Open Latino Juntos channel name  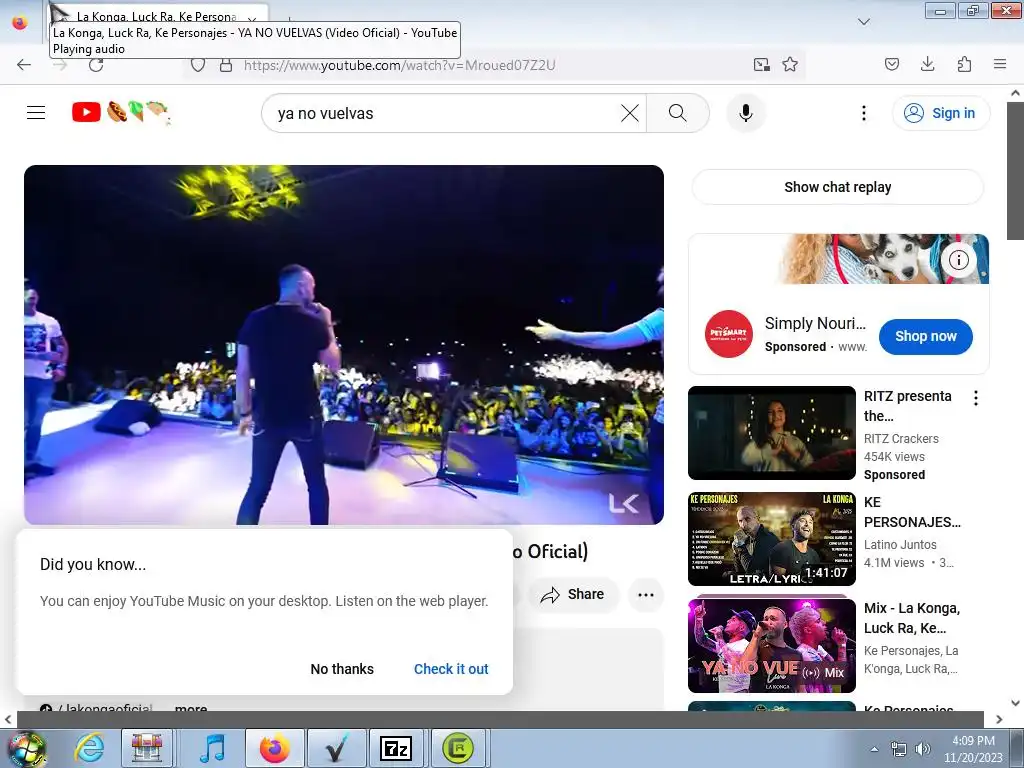click(900, 545)
